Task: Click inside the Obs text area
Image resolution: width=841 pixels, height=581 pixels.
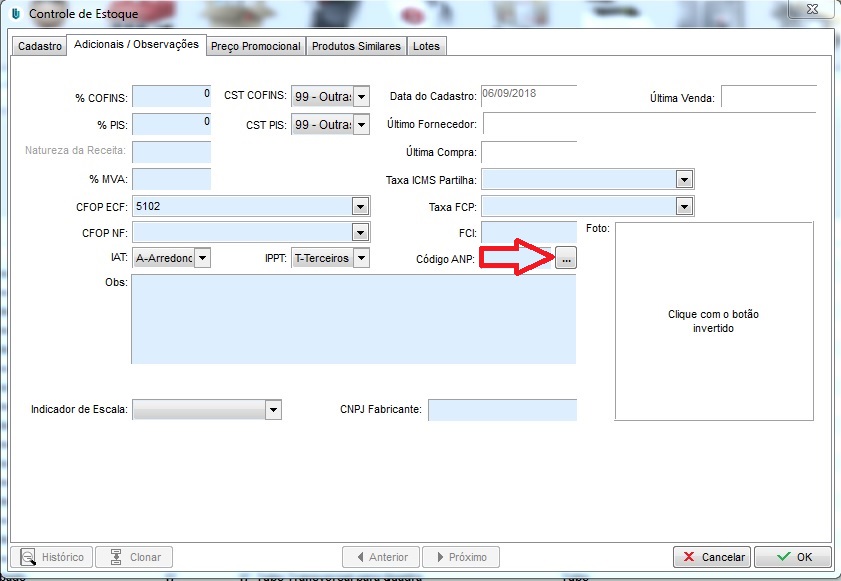Action: click(353, 319)
